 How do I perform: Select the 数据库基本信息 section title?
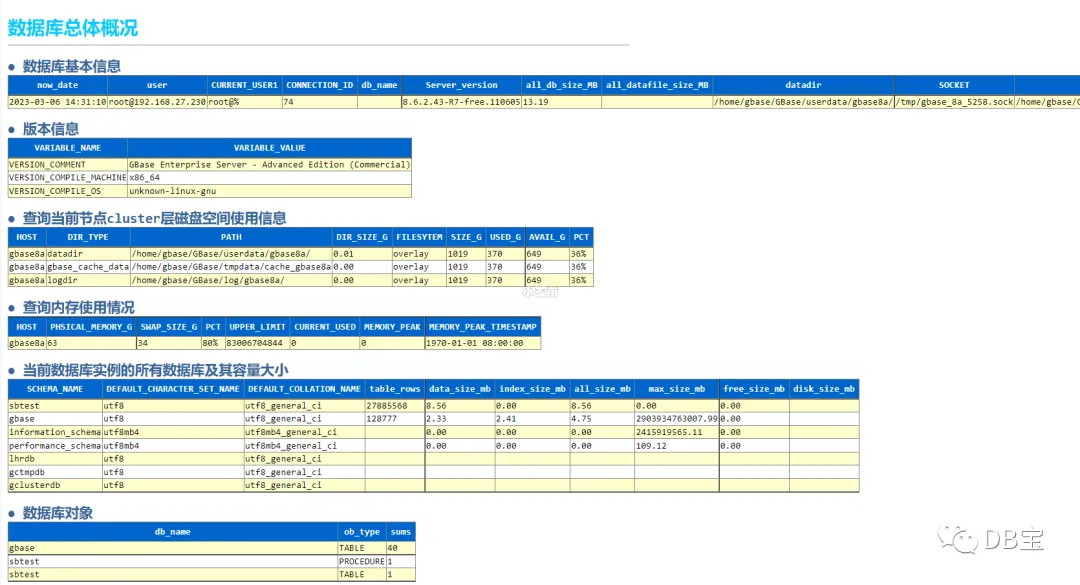point(72,66)
